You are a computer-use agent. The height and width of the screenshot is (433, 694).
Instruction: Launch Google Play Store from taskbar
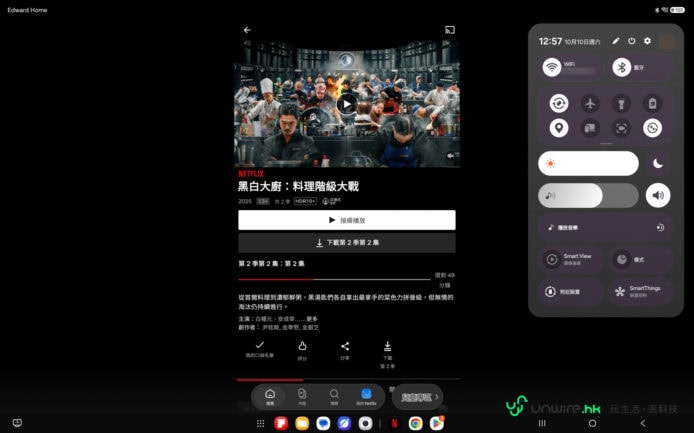click(x=437, y=423)
